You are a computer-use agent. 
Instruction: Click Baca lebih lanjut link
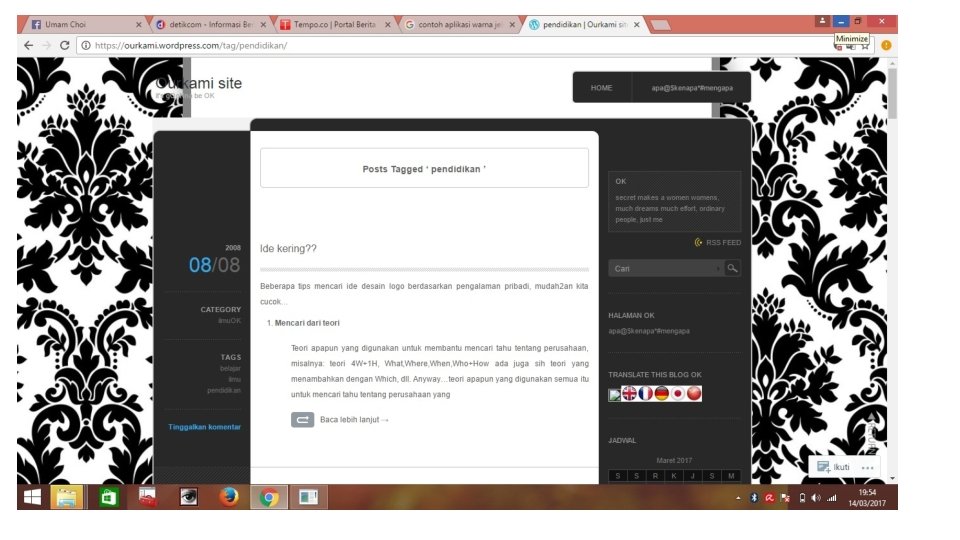[x=354, y=419]
